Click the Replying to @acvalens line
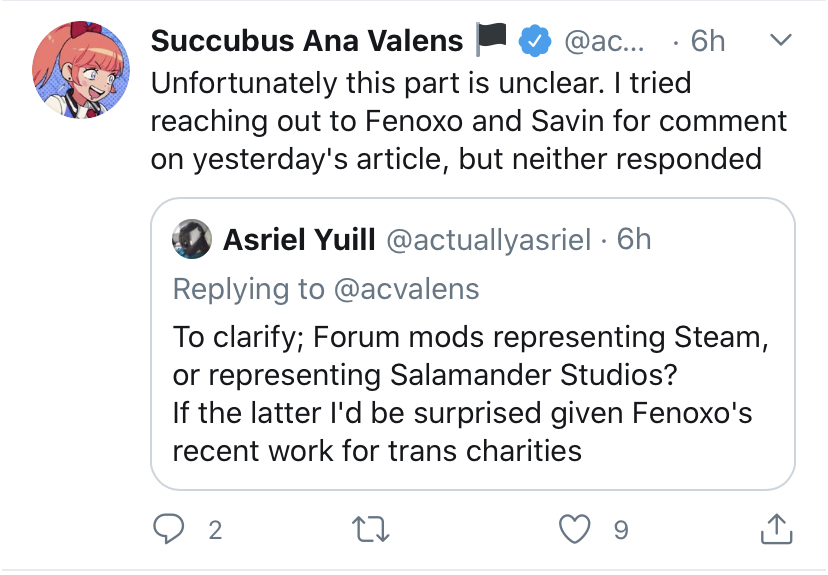Screen dimensions: 828x575 coord(326,289)
